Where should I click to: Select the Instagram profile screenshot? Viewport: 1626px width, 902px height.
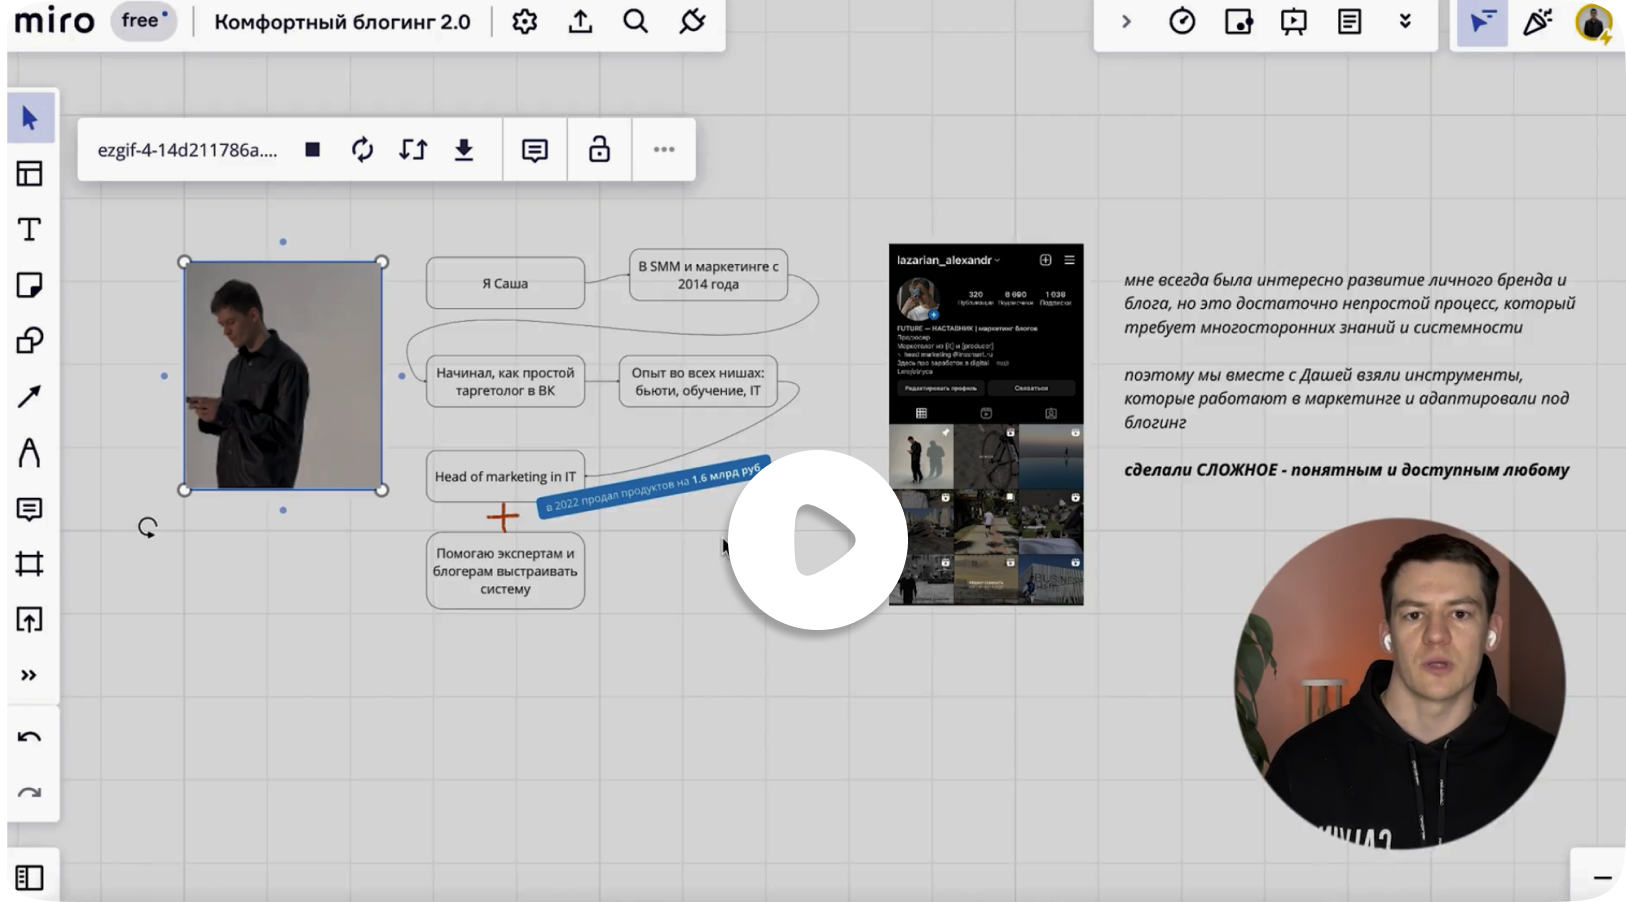point(986,424)
